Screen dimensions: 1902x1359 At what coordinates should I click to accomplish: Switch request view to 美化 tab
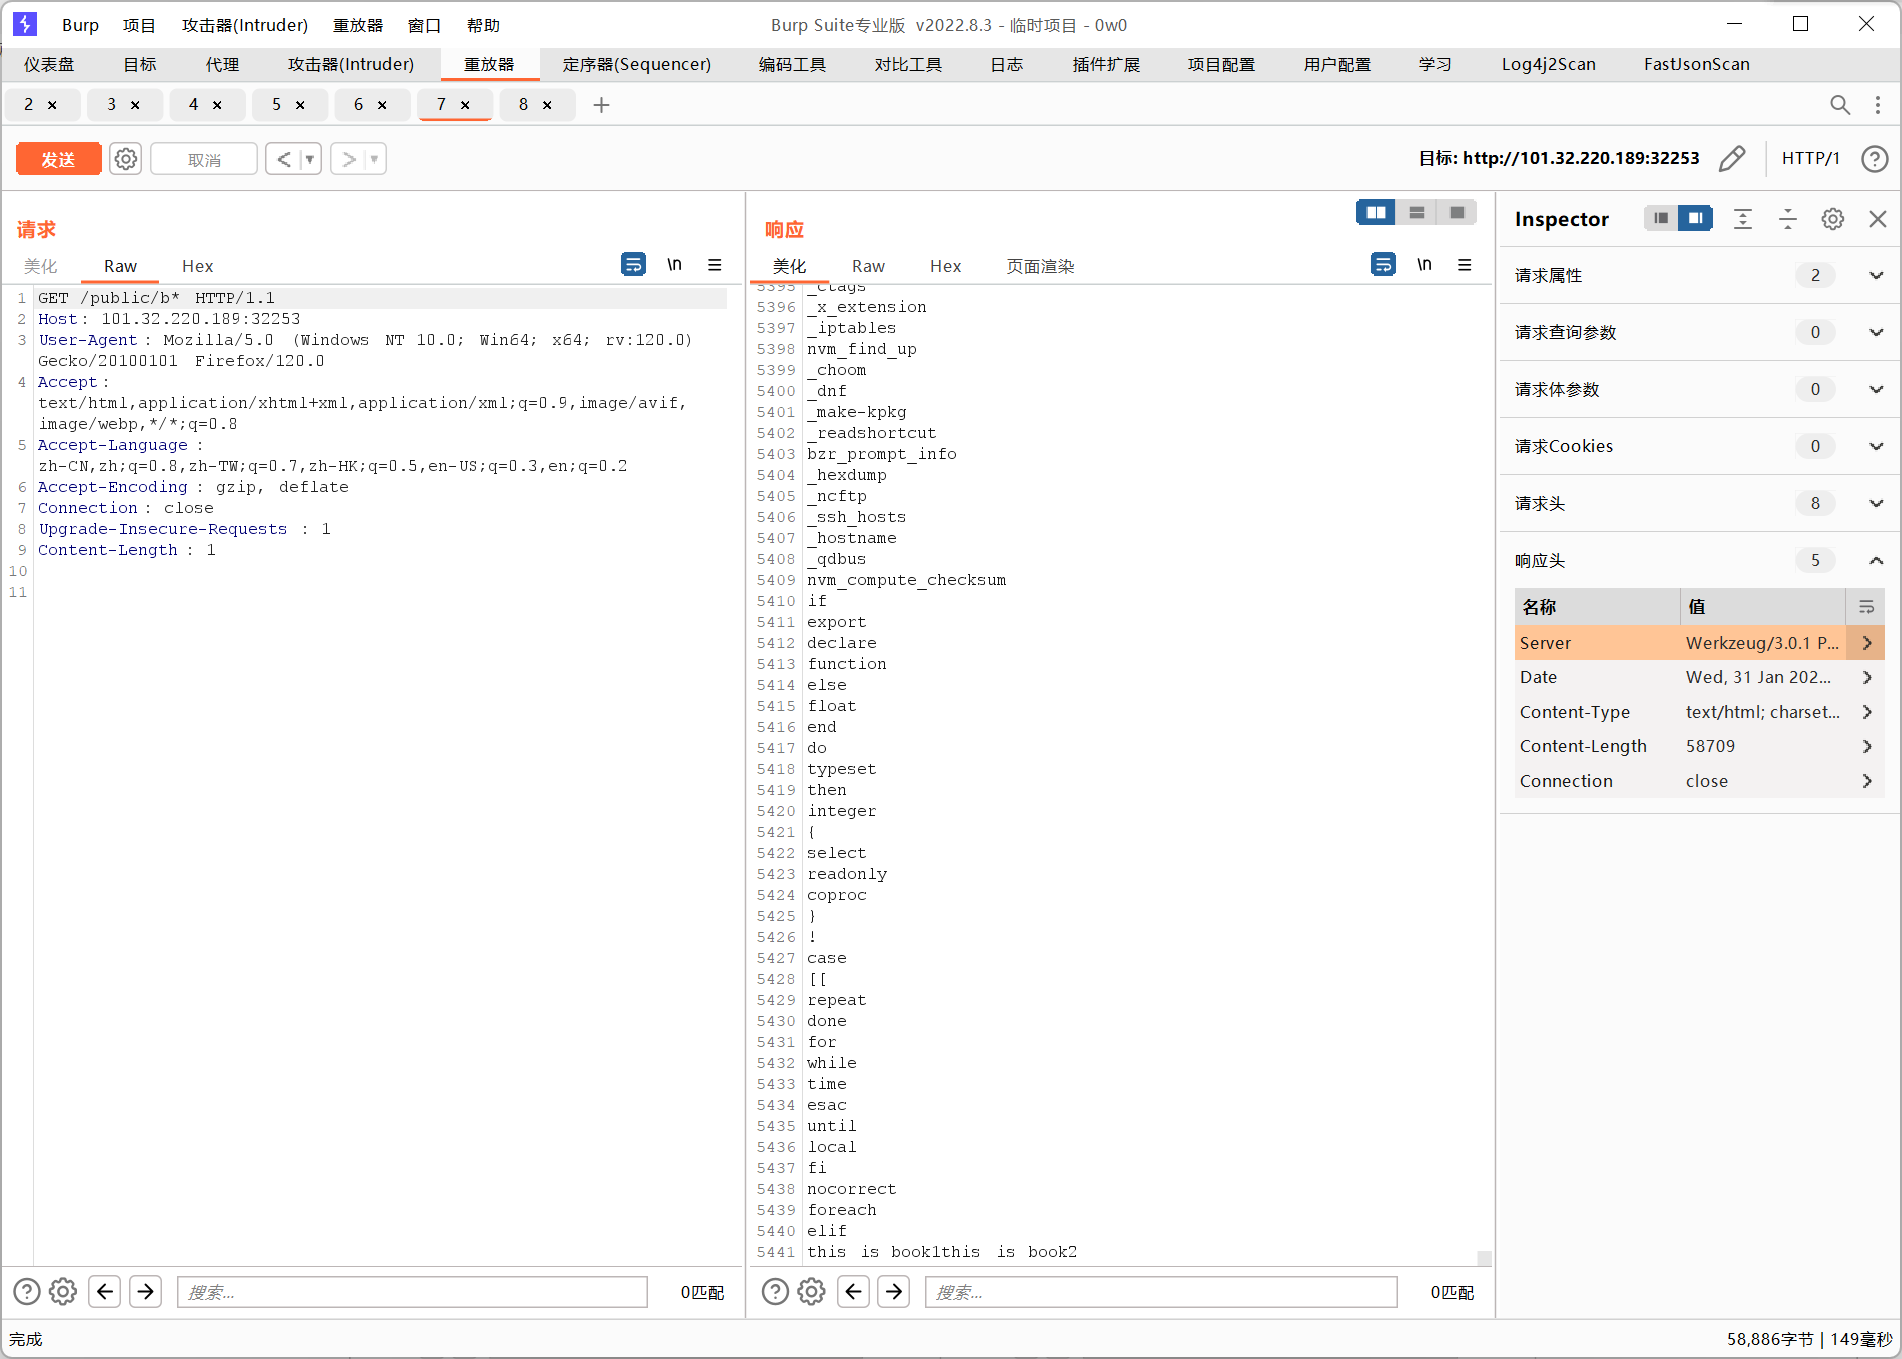point(41,266)
